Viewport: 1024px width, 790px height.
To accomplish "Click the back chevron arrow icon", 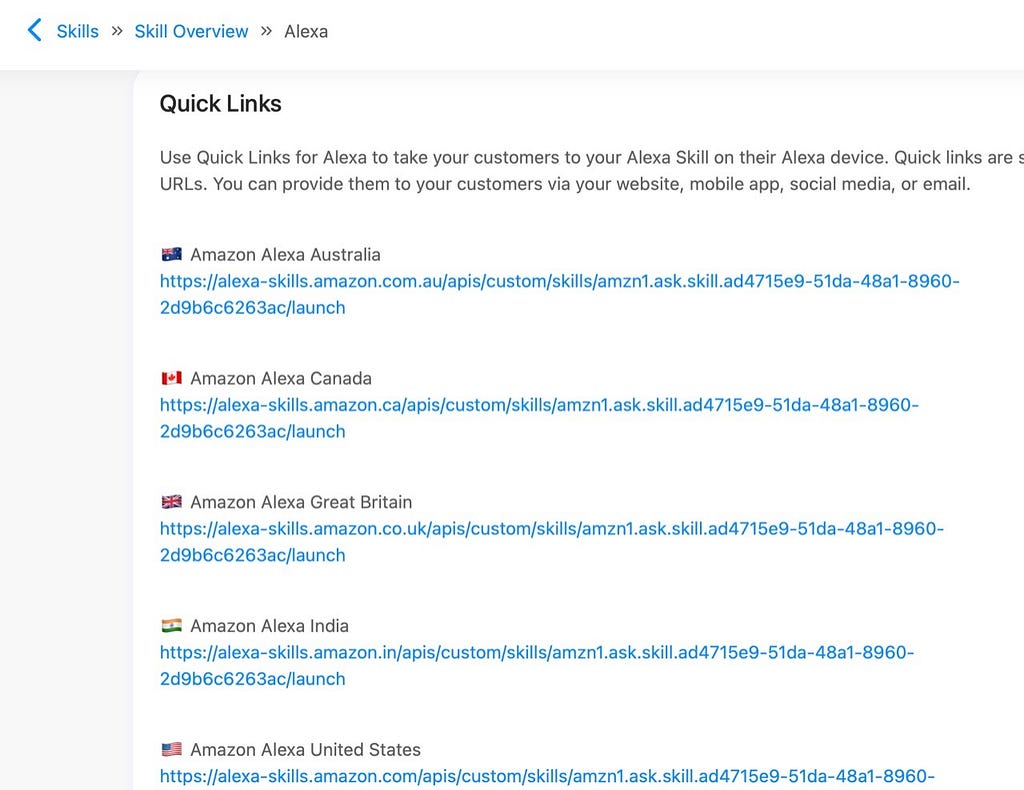I will tap(35, 30).
